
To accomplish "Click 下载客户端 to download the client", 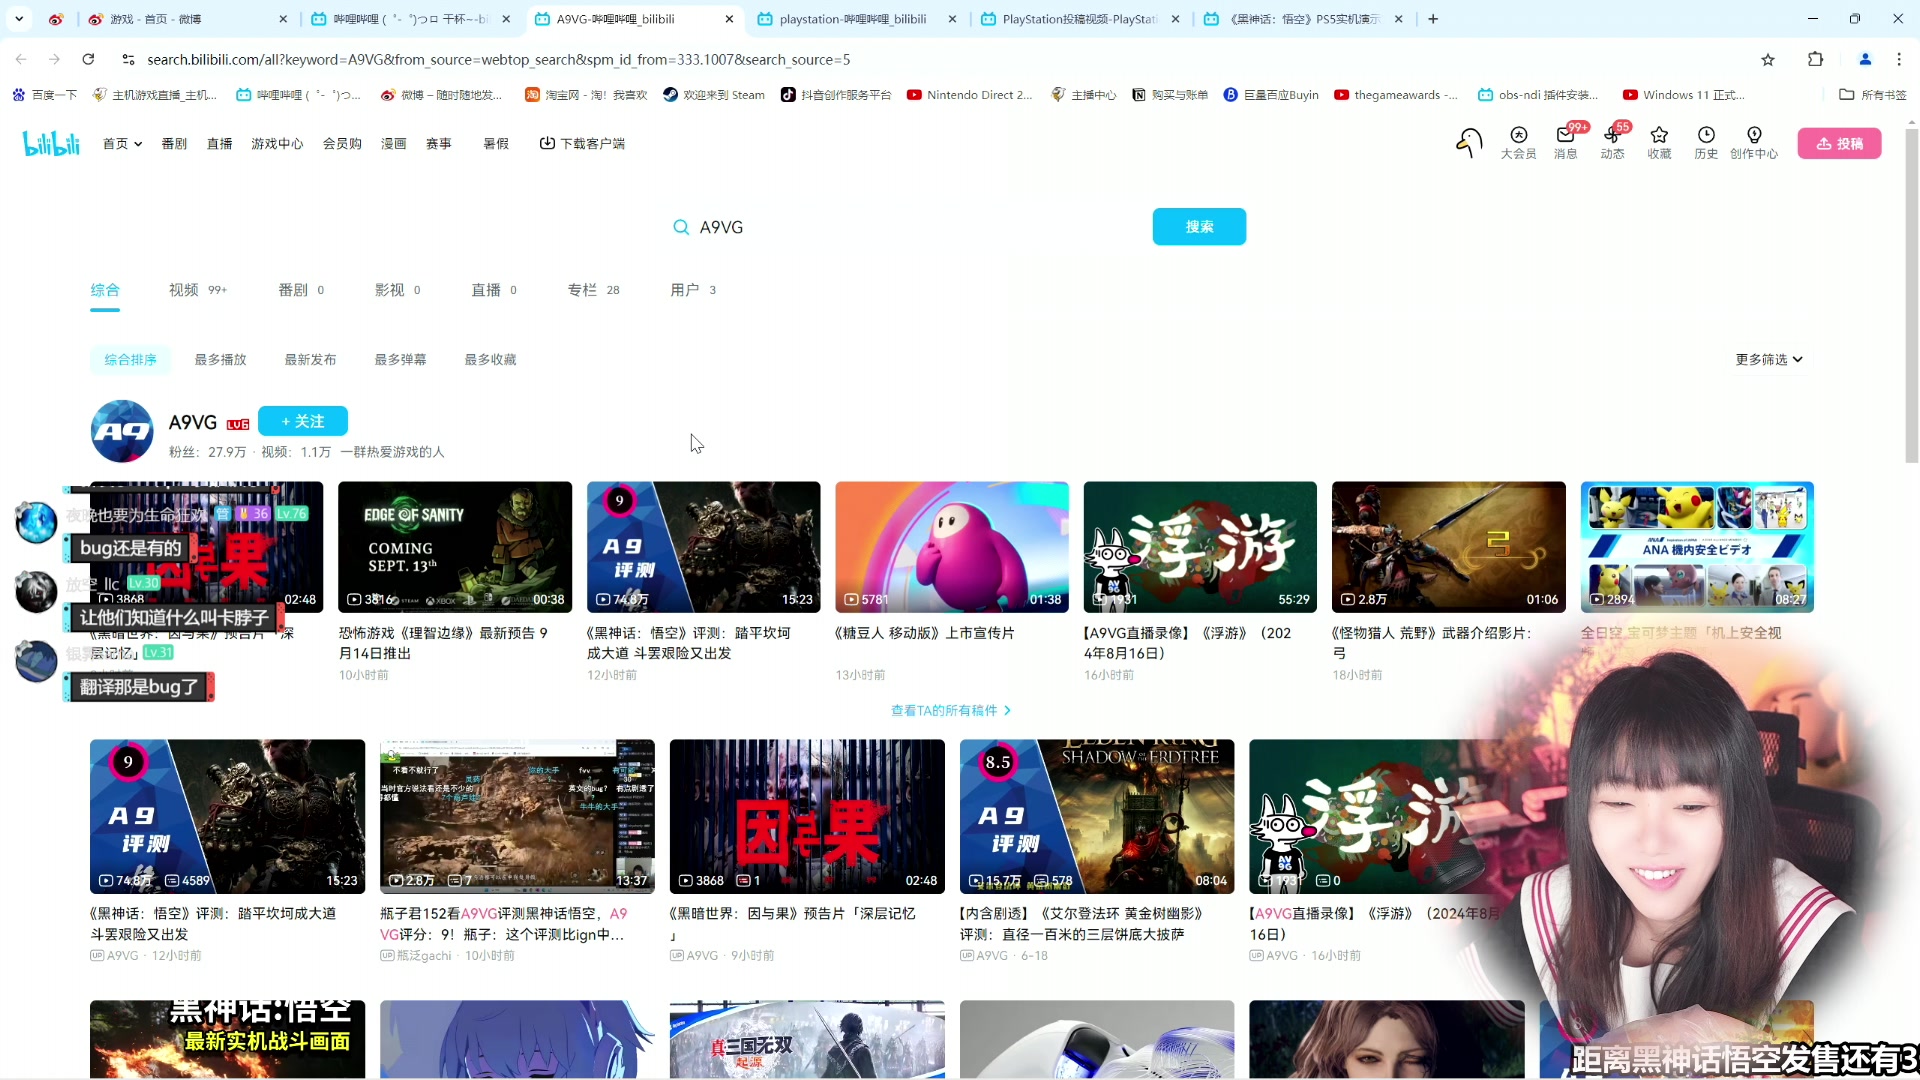I will (582, 143).
